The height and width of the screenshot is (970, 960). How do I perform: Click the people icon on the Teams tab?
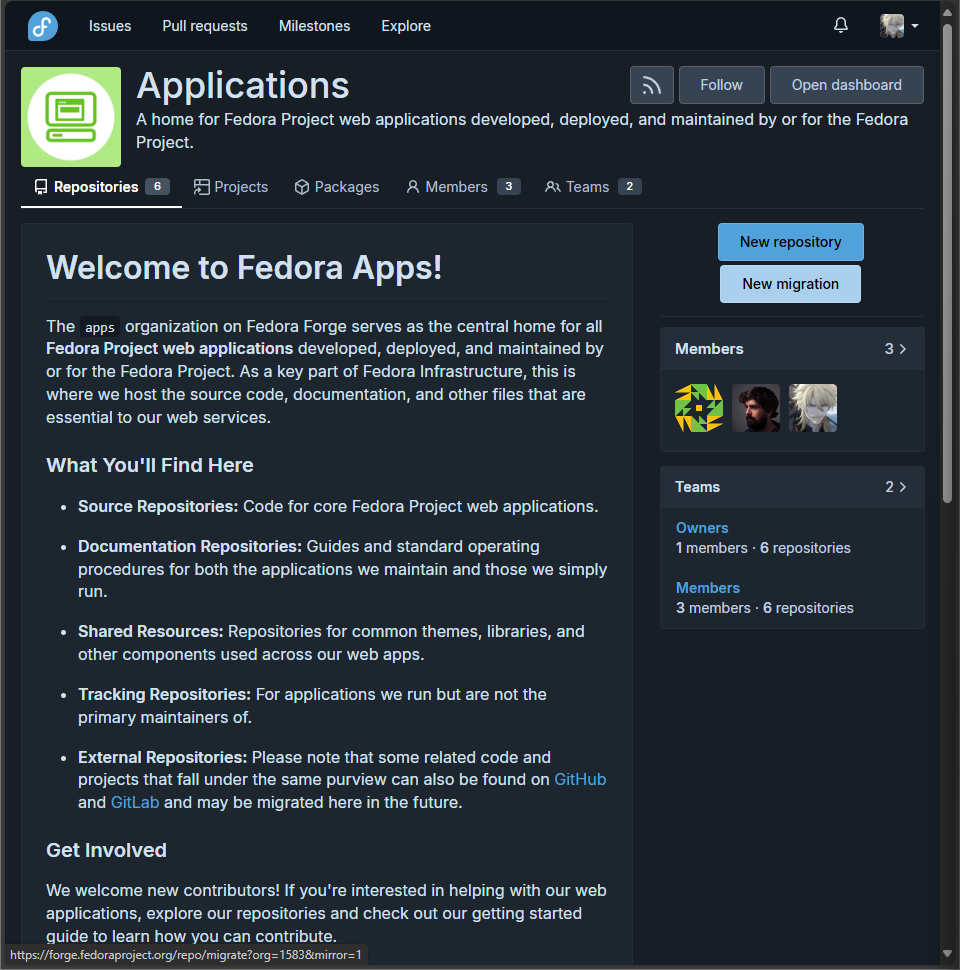[x=552, y=187]
